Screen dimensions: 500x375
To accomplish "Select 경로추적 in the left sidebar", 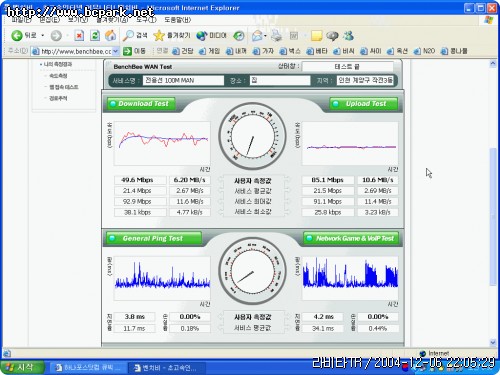I will 58,98.
